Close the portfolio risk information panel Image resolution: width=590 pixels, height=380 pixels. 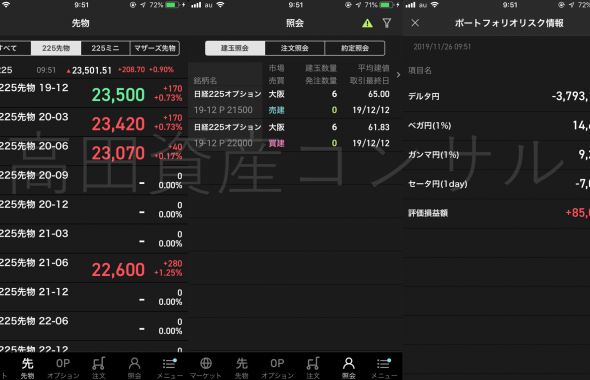click(415, 23)
